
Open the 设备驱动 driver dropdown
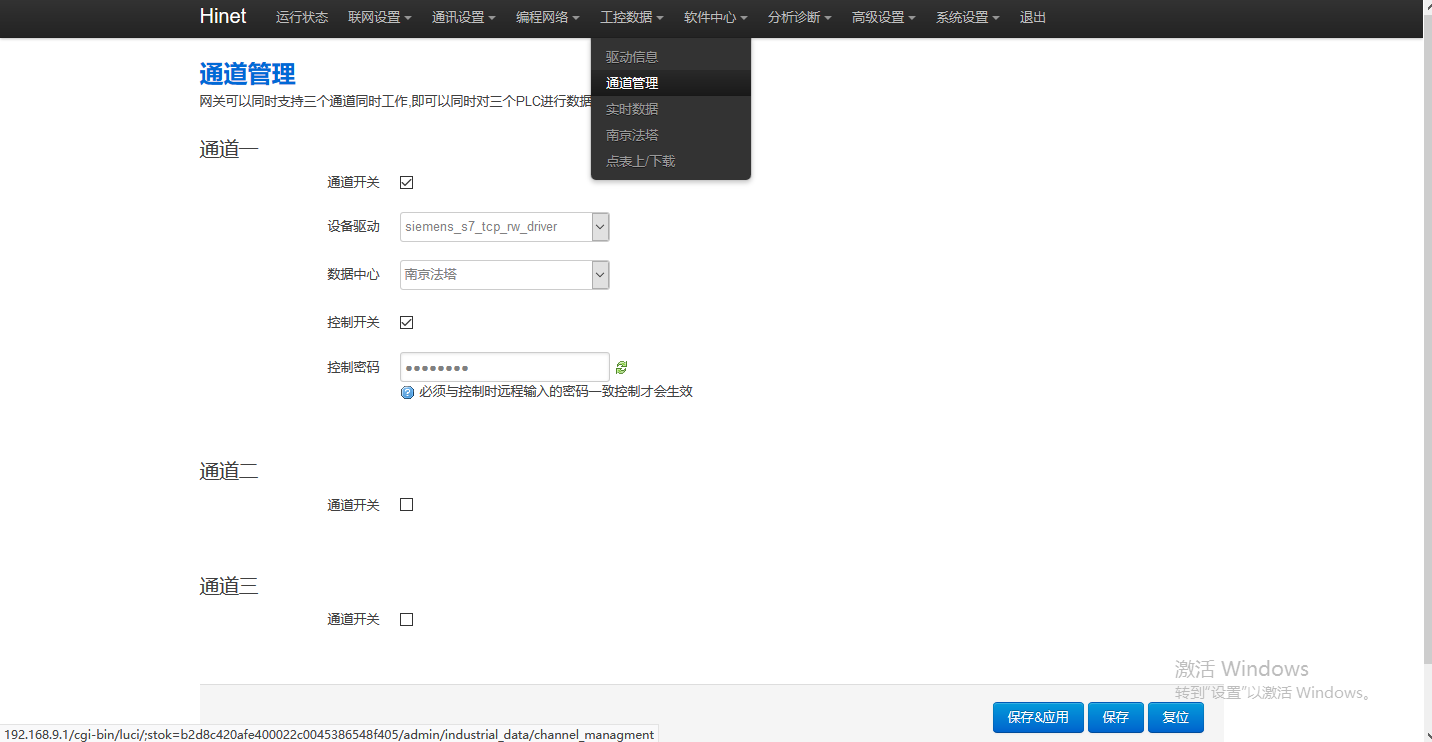point(504,227)
